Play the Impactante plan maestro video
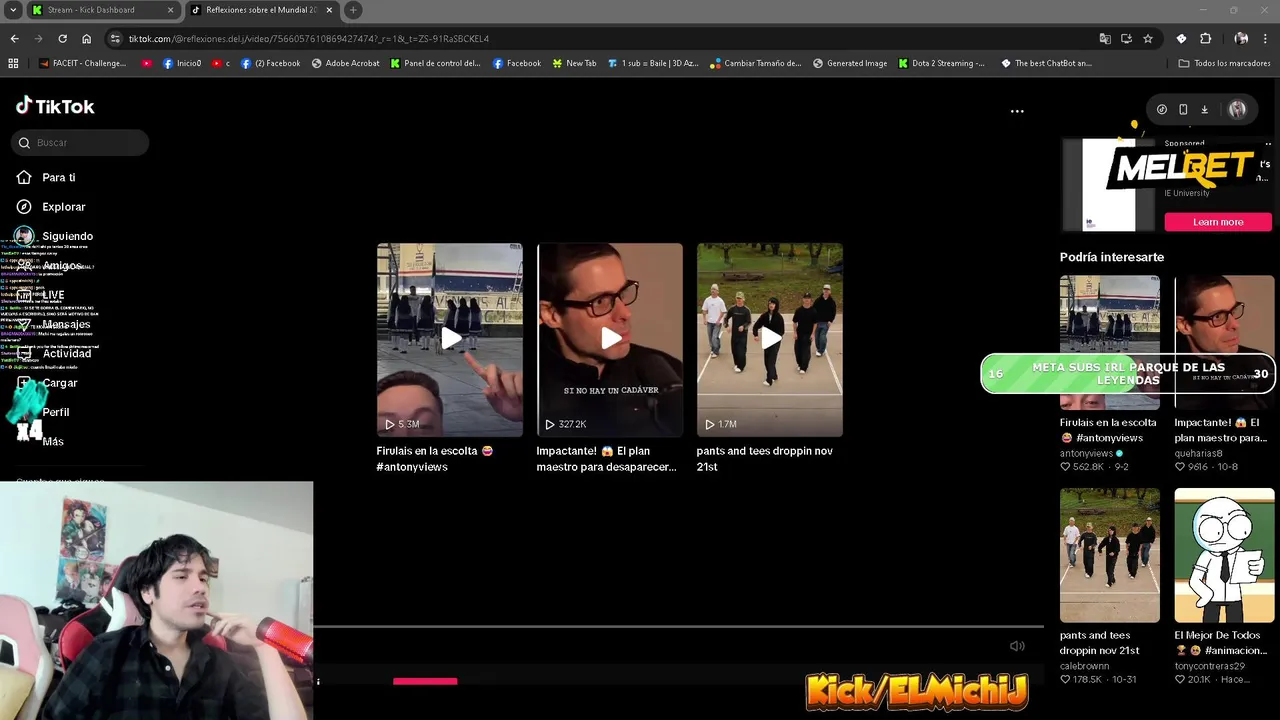Viewport: 1280px width, 720px height. 610,339
